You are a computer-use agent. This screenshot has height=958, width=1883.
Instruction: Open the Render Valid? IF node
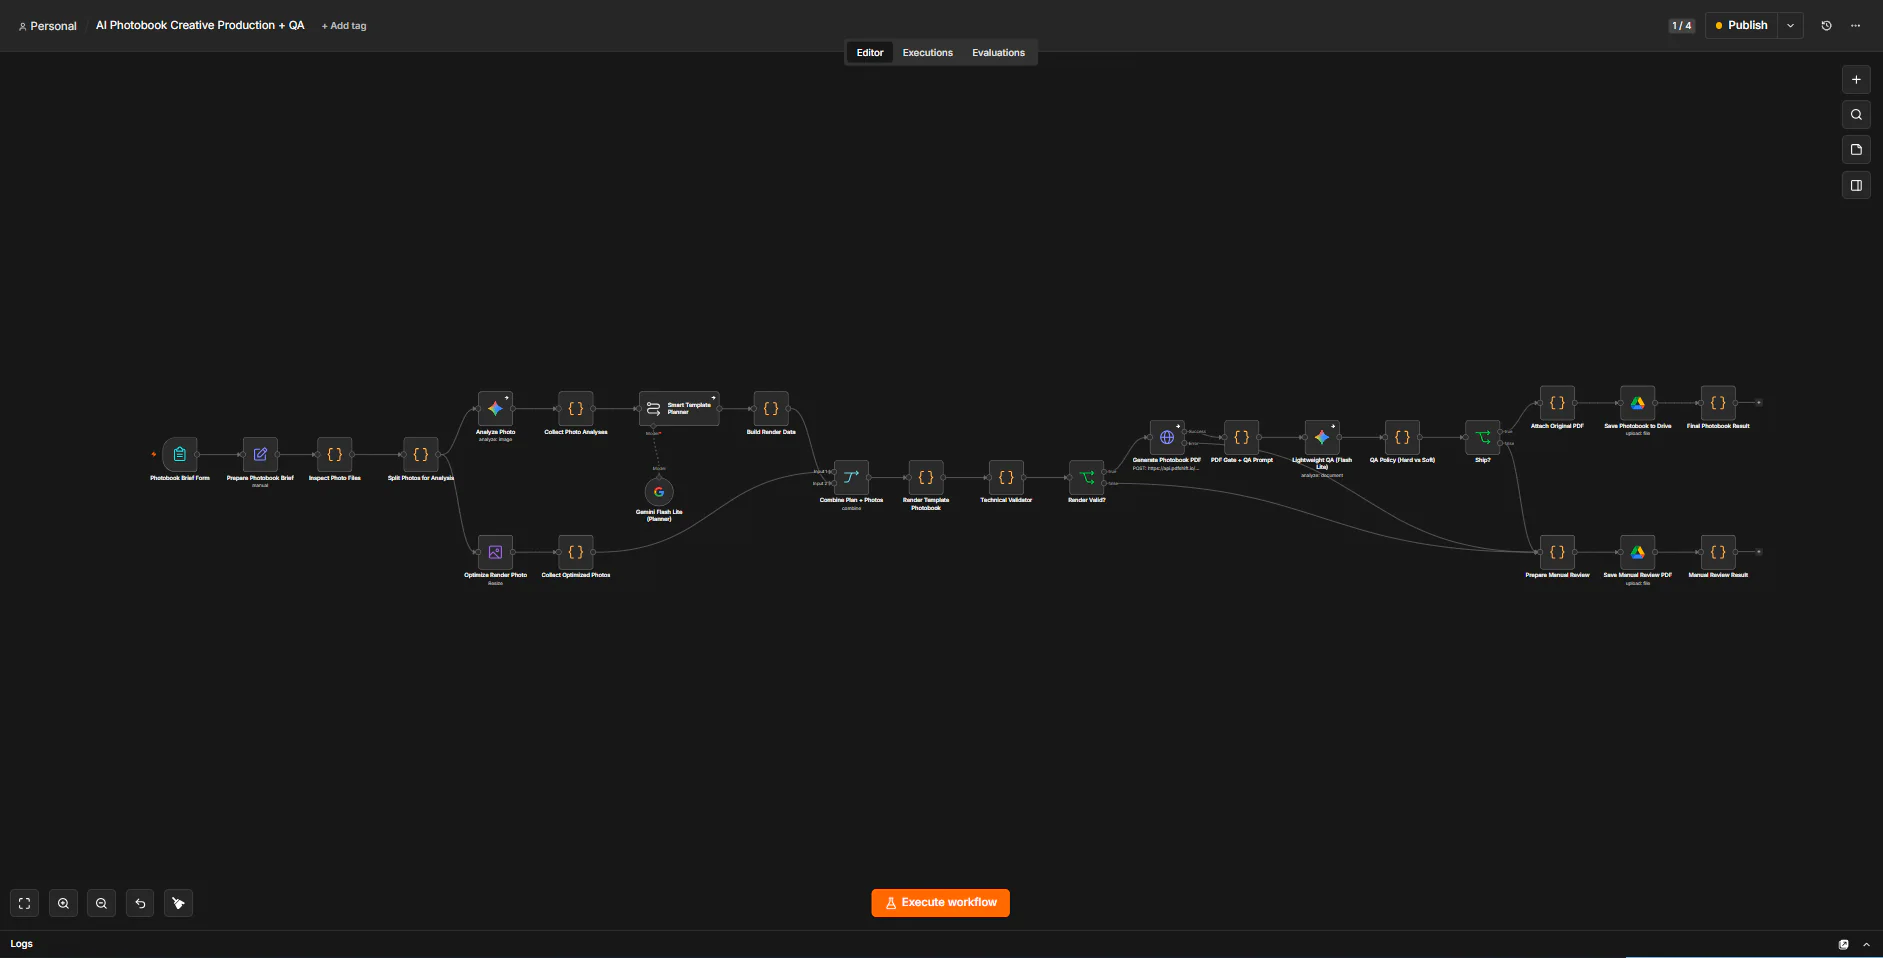1087,477
